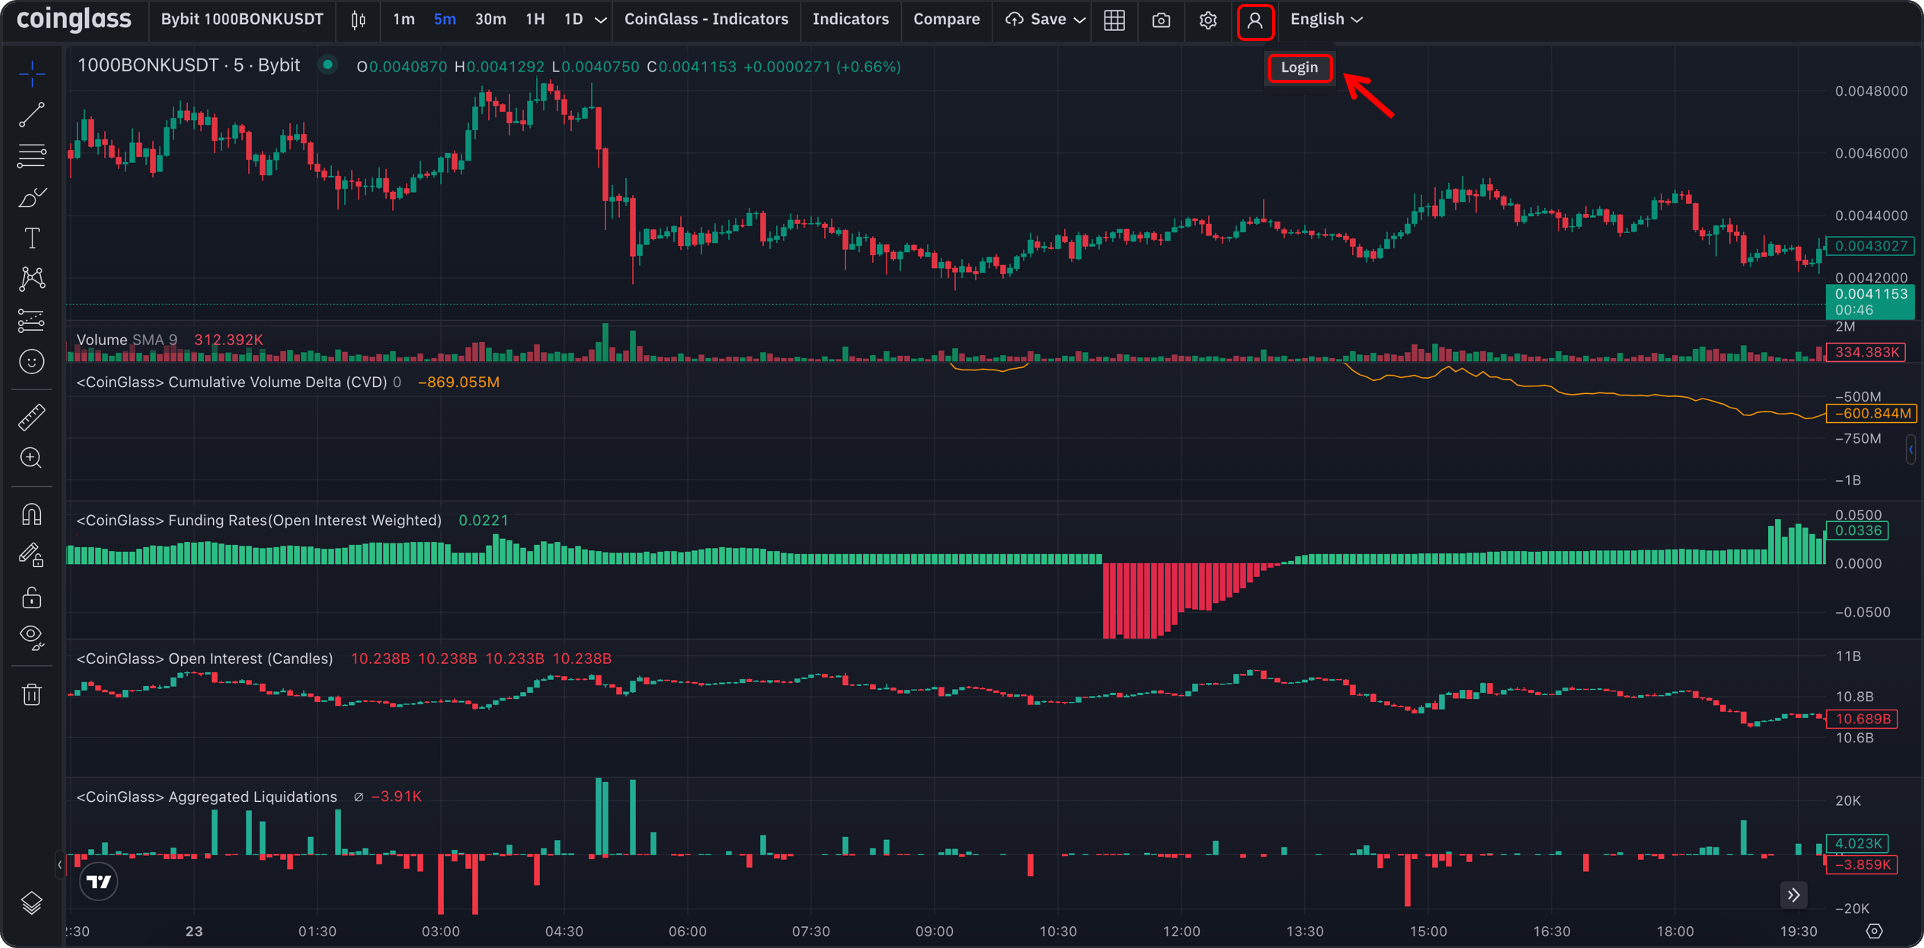Collapse the right side panel arrow
The width and height of the screenshot is (1924, 948).
pyautogui.click(x=1911, y=449)
